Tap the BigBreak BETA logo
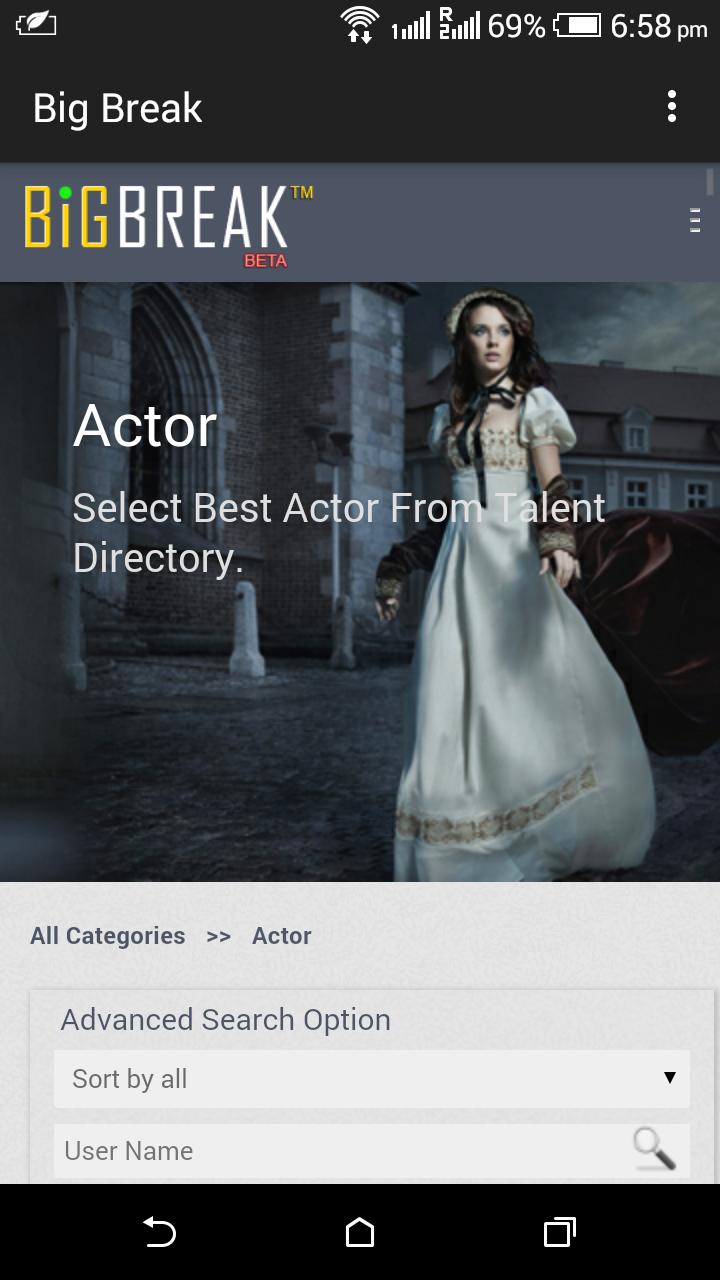Screen dimensions: 720x1280 (168, 225)
